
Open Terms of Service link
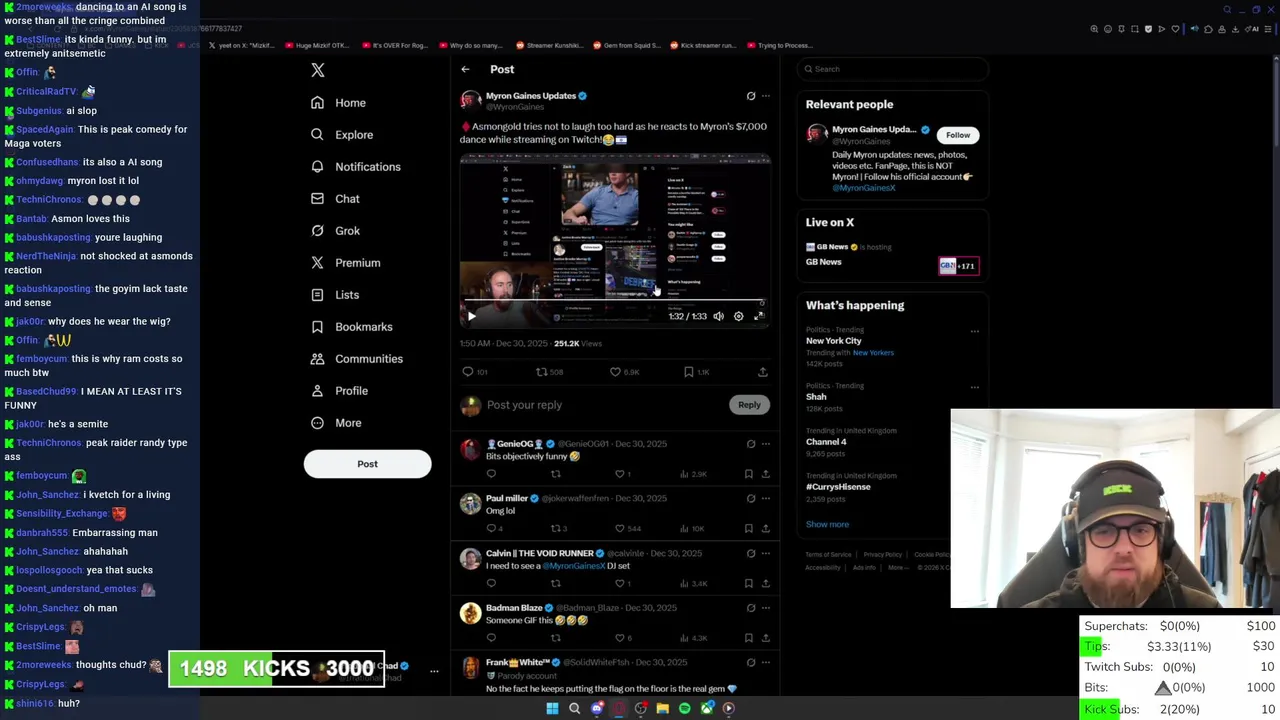[x=829, y=555]
